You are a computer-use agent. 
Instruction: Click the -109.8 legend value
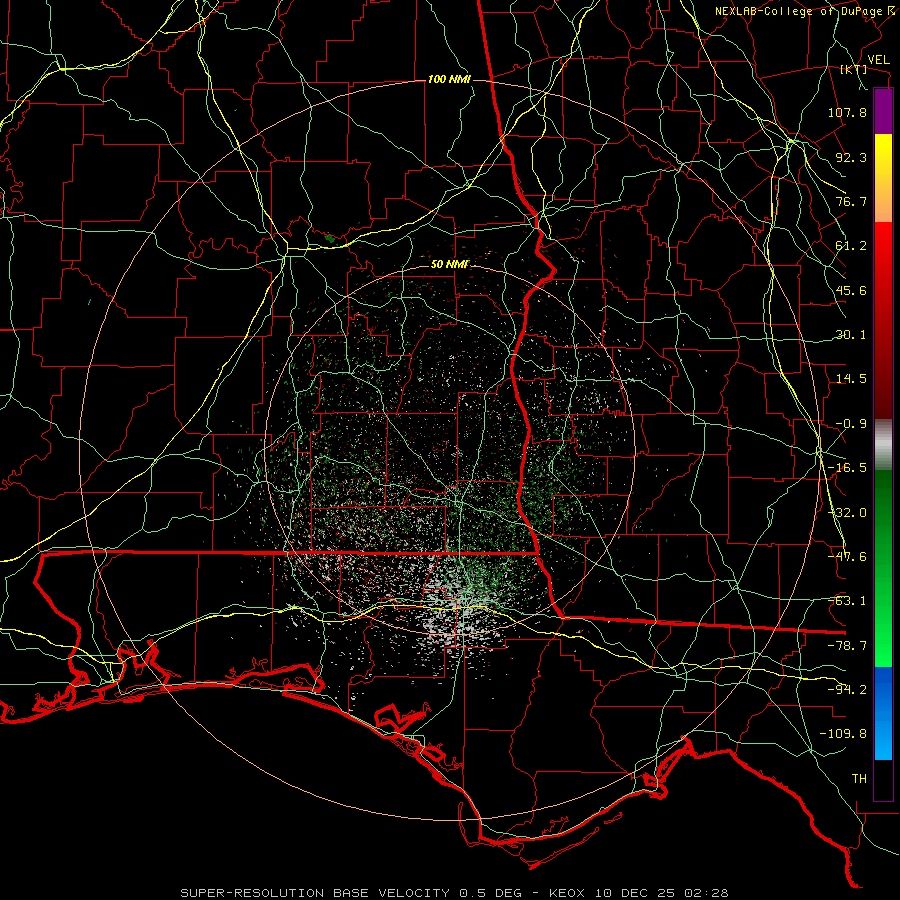pos(843,734)
